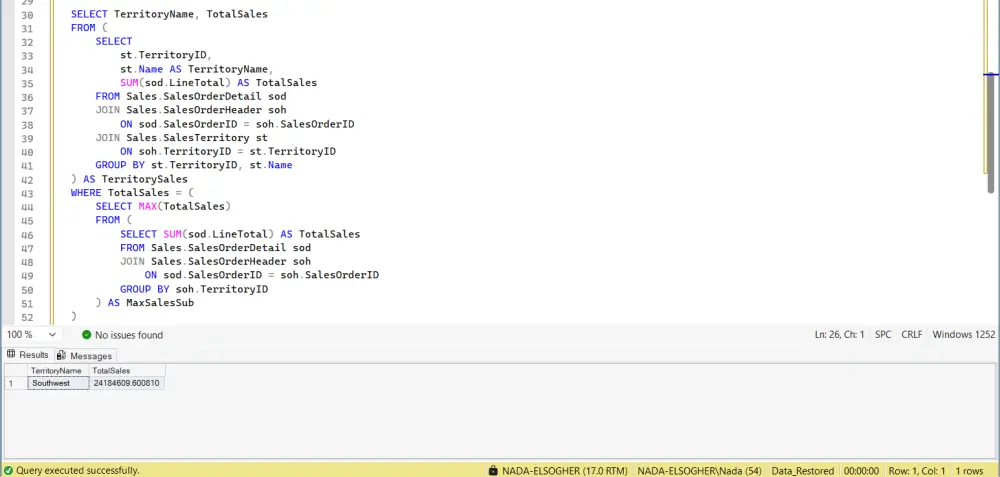The width and height of the screenshot is (1000, 477).
Task: Click the 1 rows count in status bar
Action: click(x=969, y=471)
